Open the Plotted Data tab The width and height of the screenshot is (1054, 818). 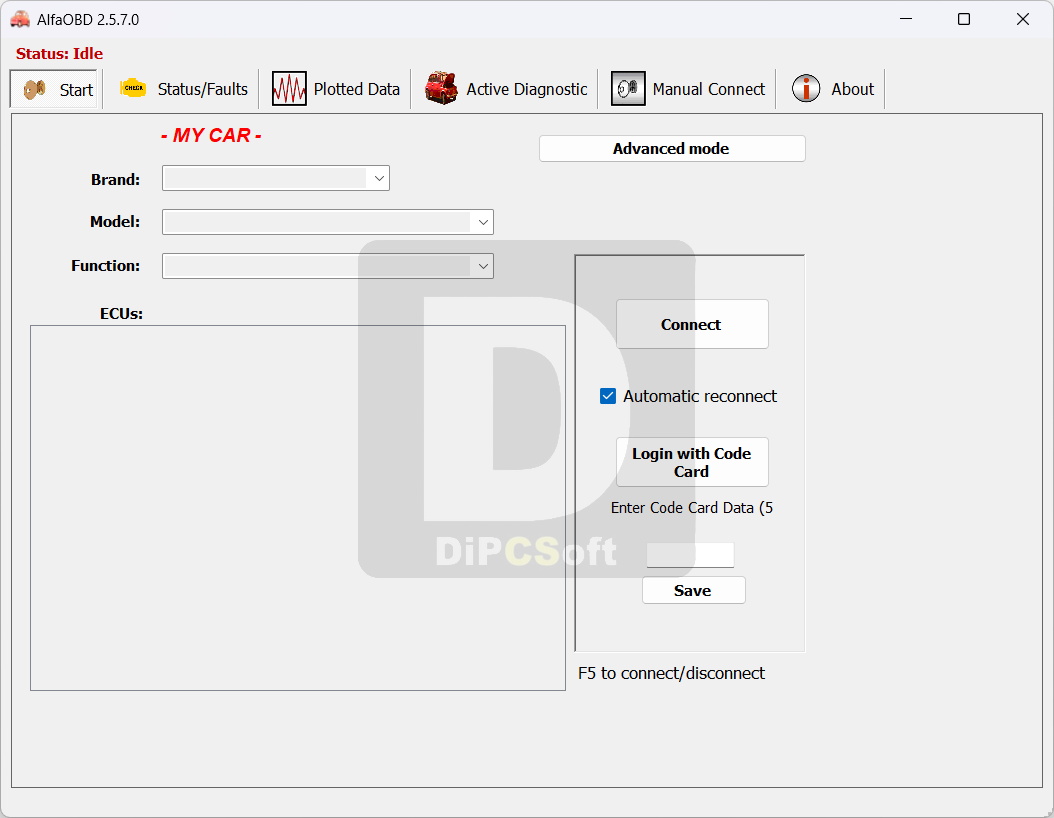[x=335, y=89]
